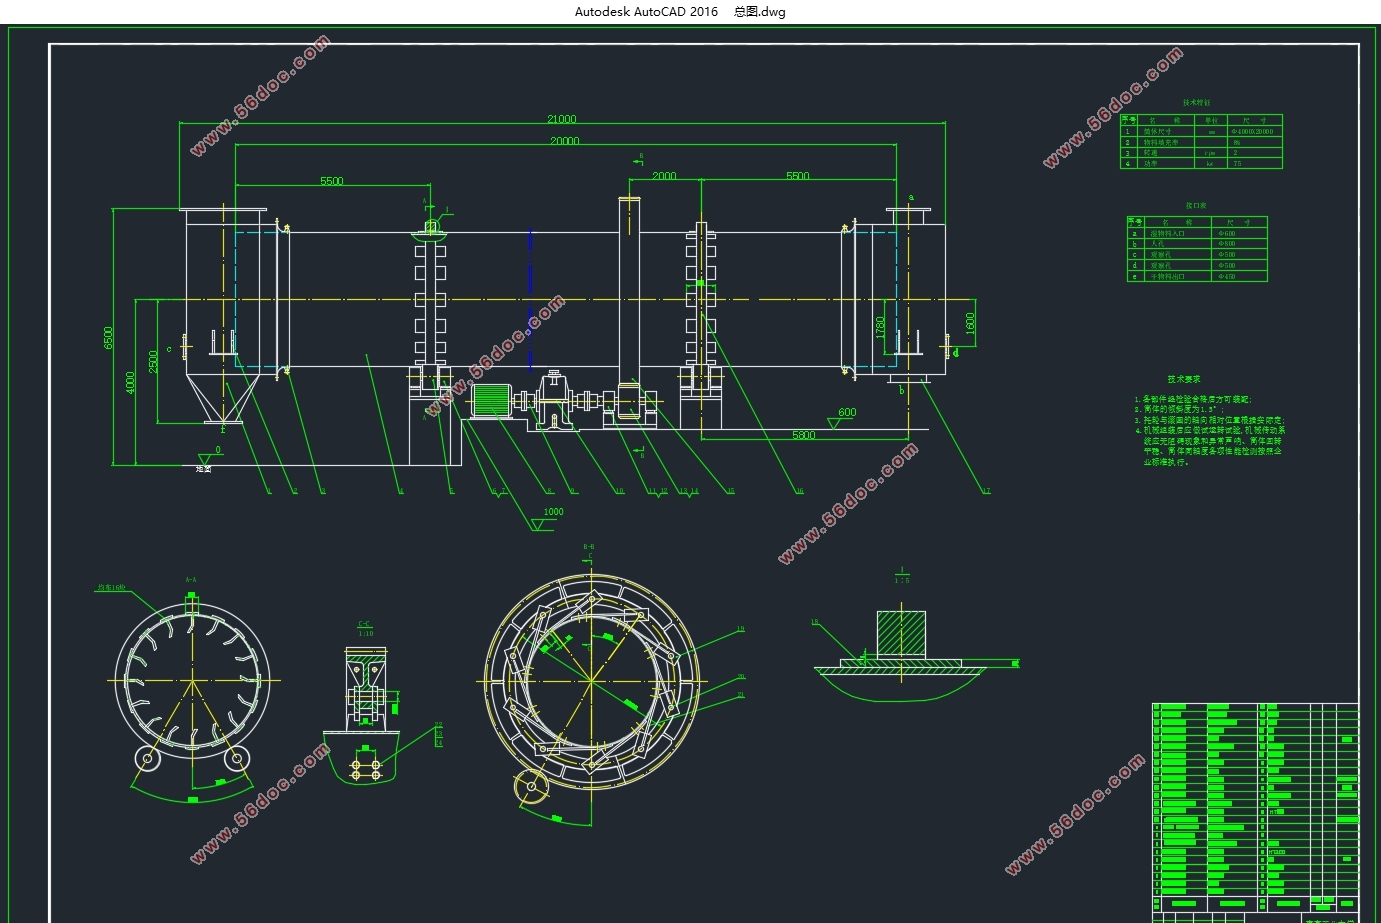
Task: Click the ground level 0 elevation symbol
Action: 206,458
